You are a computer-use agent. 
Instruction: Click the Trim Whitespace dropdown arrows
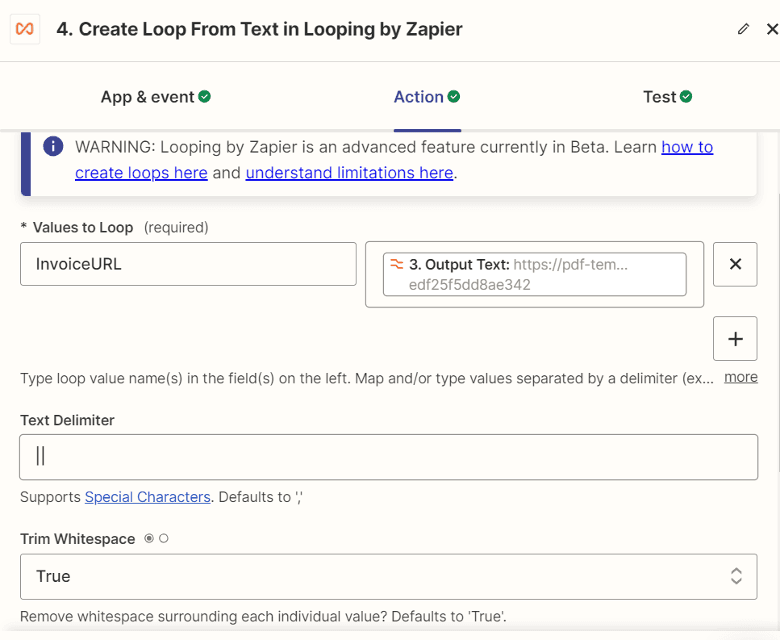[x=736, y=576]
